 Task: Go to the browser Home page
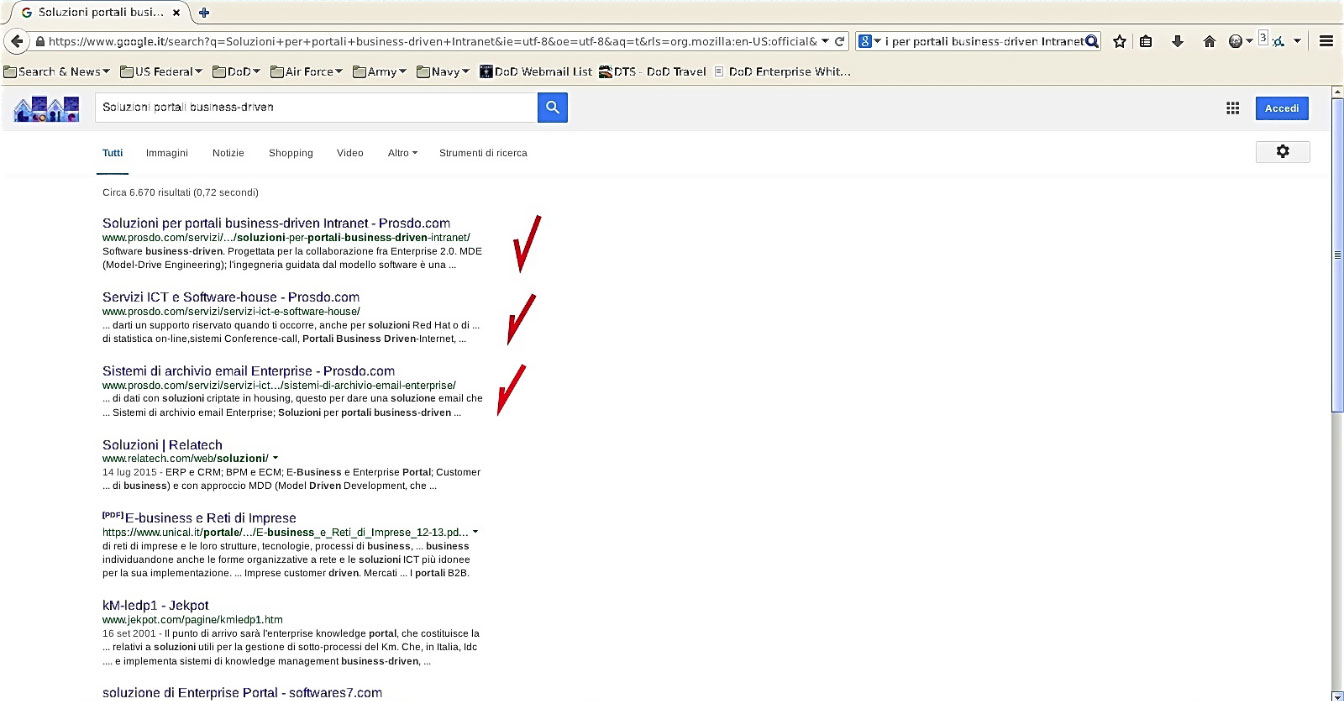tap(1209, 41)
